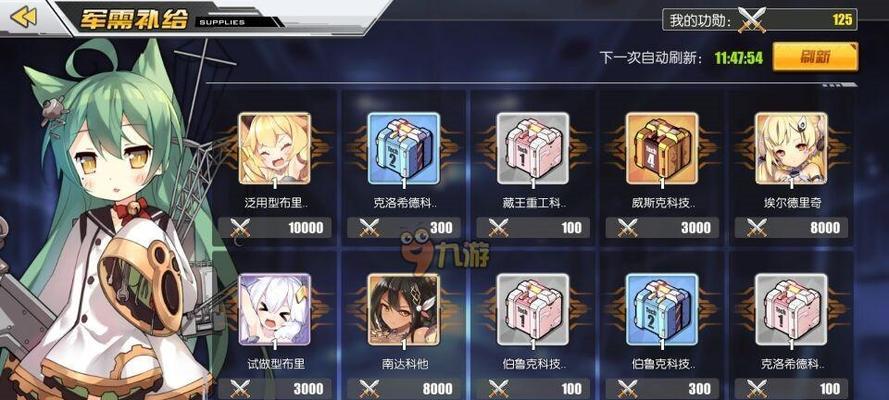Select the blue T2 克洛希德科 tech box
Image resolution: width=889 pixels, height=400 pixels.
click(404, 148)
